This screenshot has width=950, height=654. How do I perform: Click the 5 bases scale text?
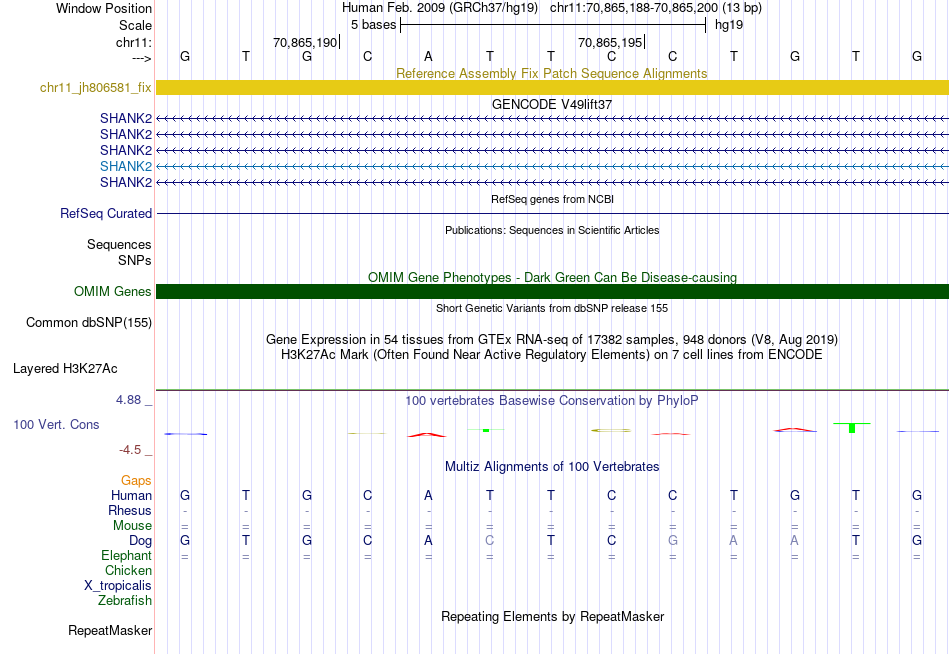pos(373,25)
